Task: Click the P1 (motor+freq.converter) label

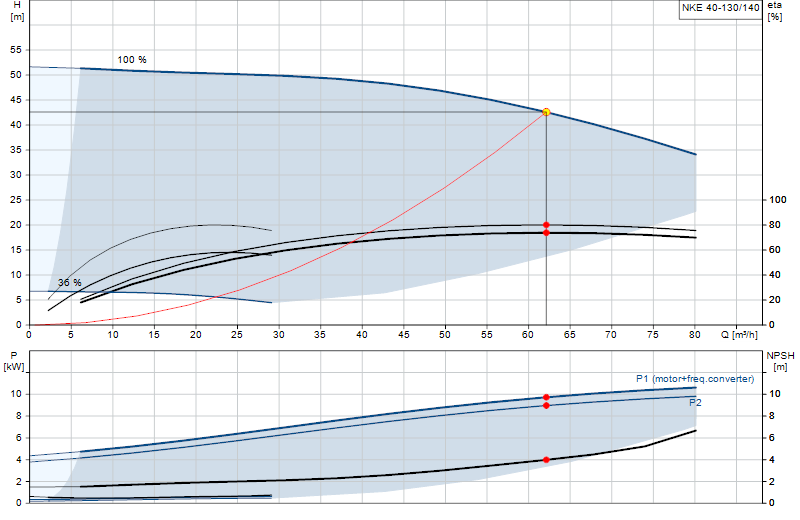Action: (695, 379)
